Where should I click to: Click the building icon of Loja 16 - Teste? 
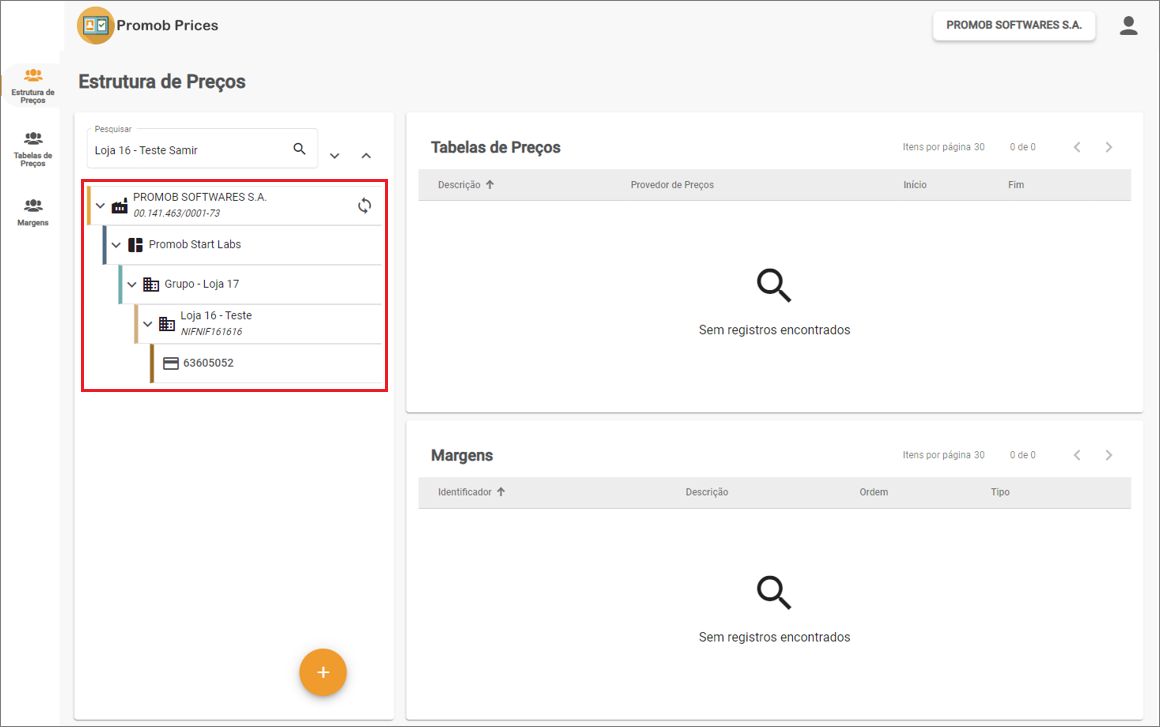[x=167, y=324]
